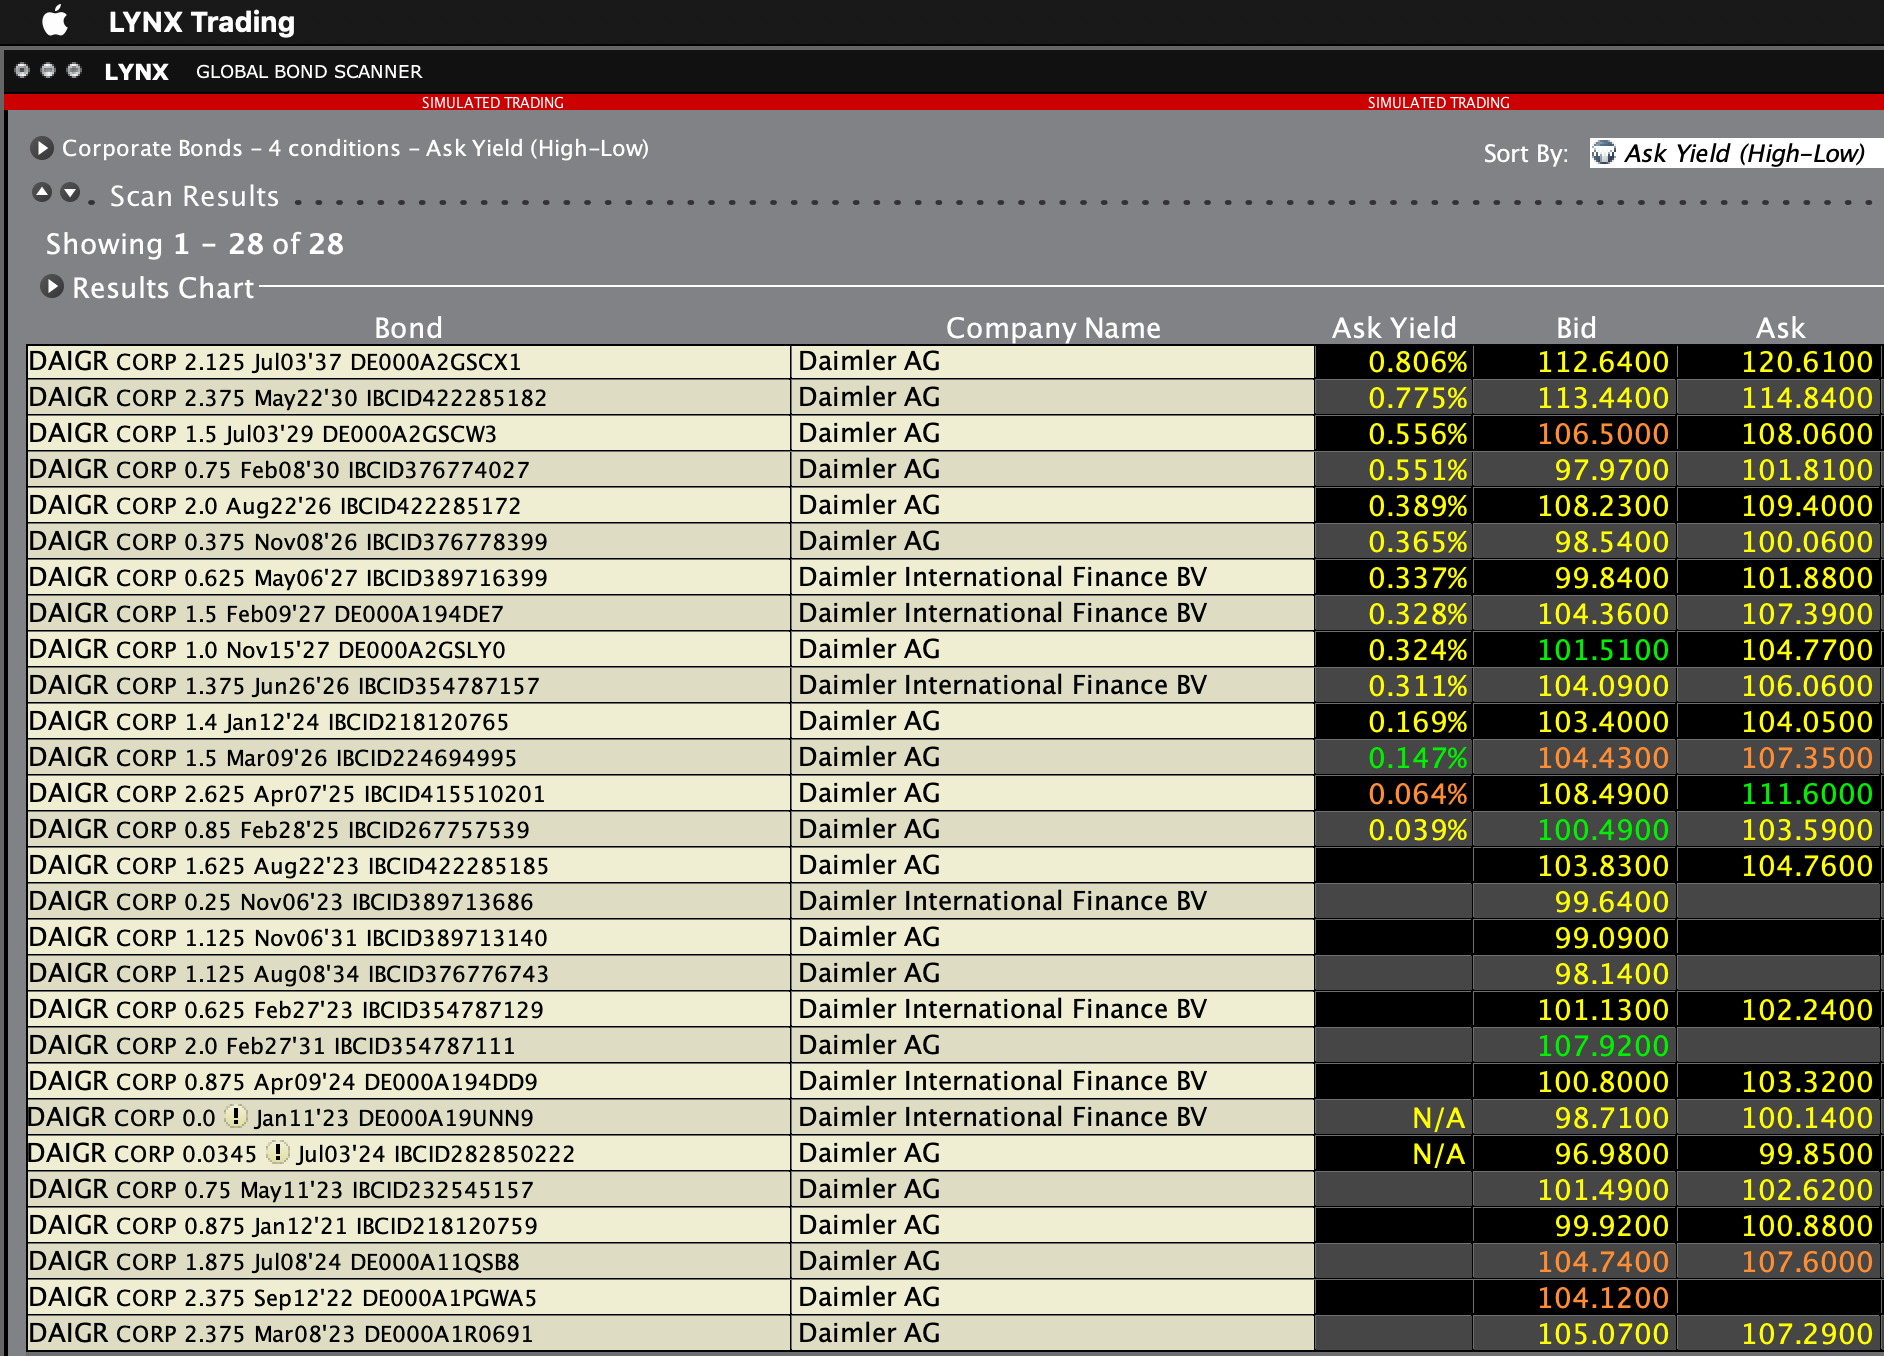
Task: Click the Bond column header
Action: [x=408, y=328]
